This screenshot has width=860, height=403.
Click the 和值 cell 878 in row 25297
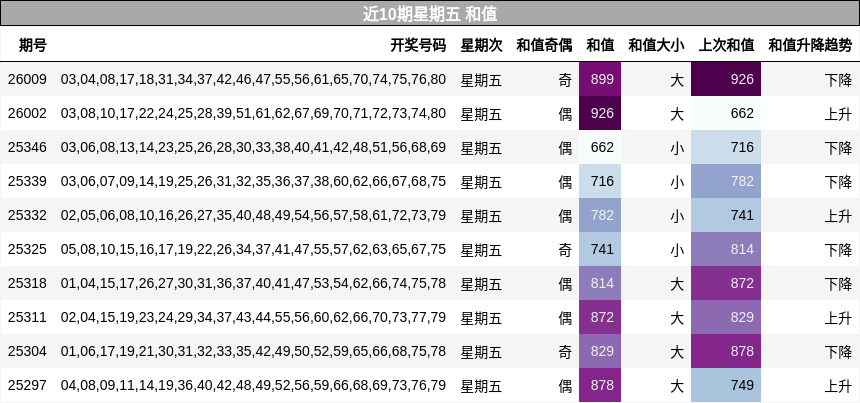600,385
